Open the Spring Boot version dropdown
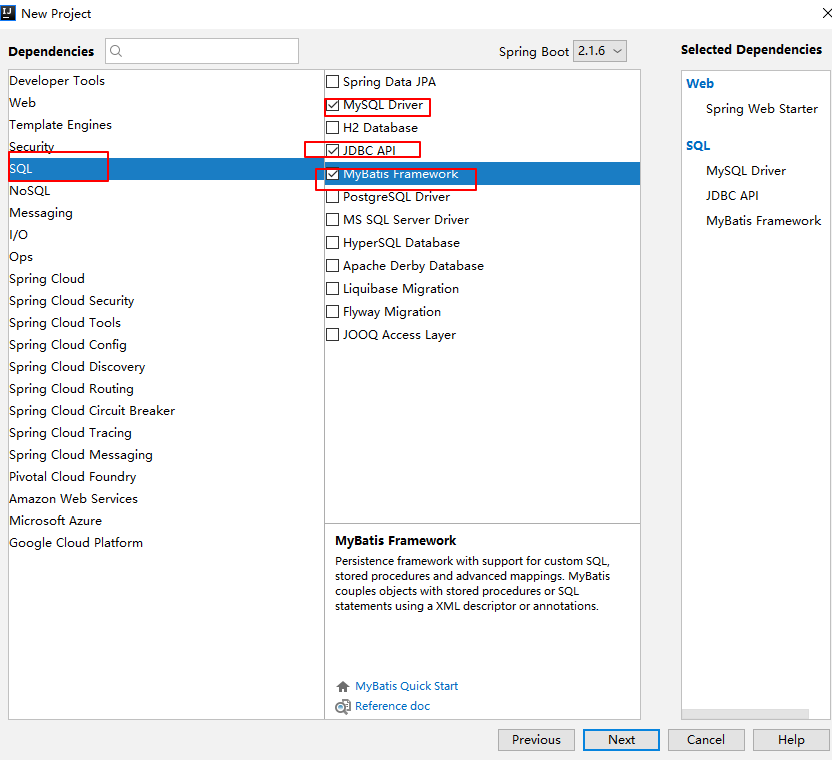 pyautogui.click(x=600, y=51)
